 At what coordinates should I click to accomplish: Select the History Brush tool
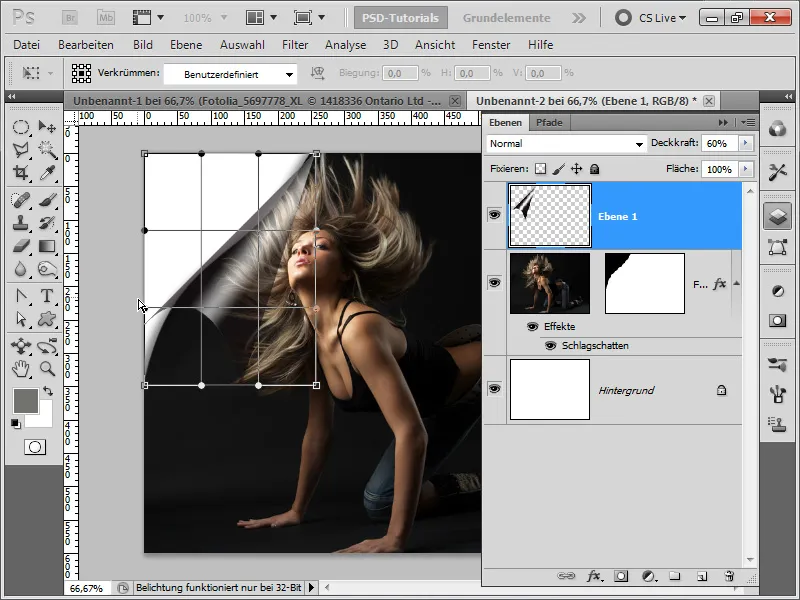(x=47, y=223)
